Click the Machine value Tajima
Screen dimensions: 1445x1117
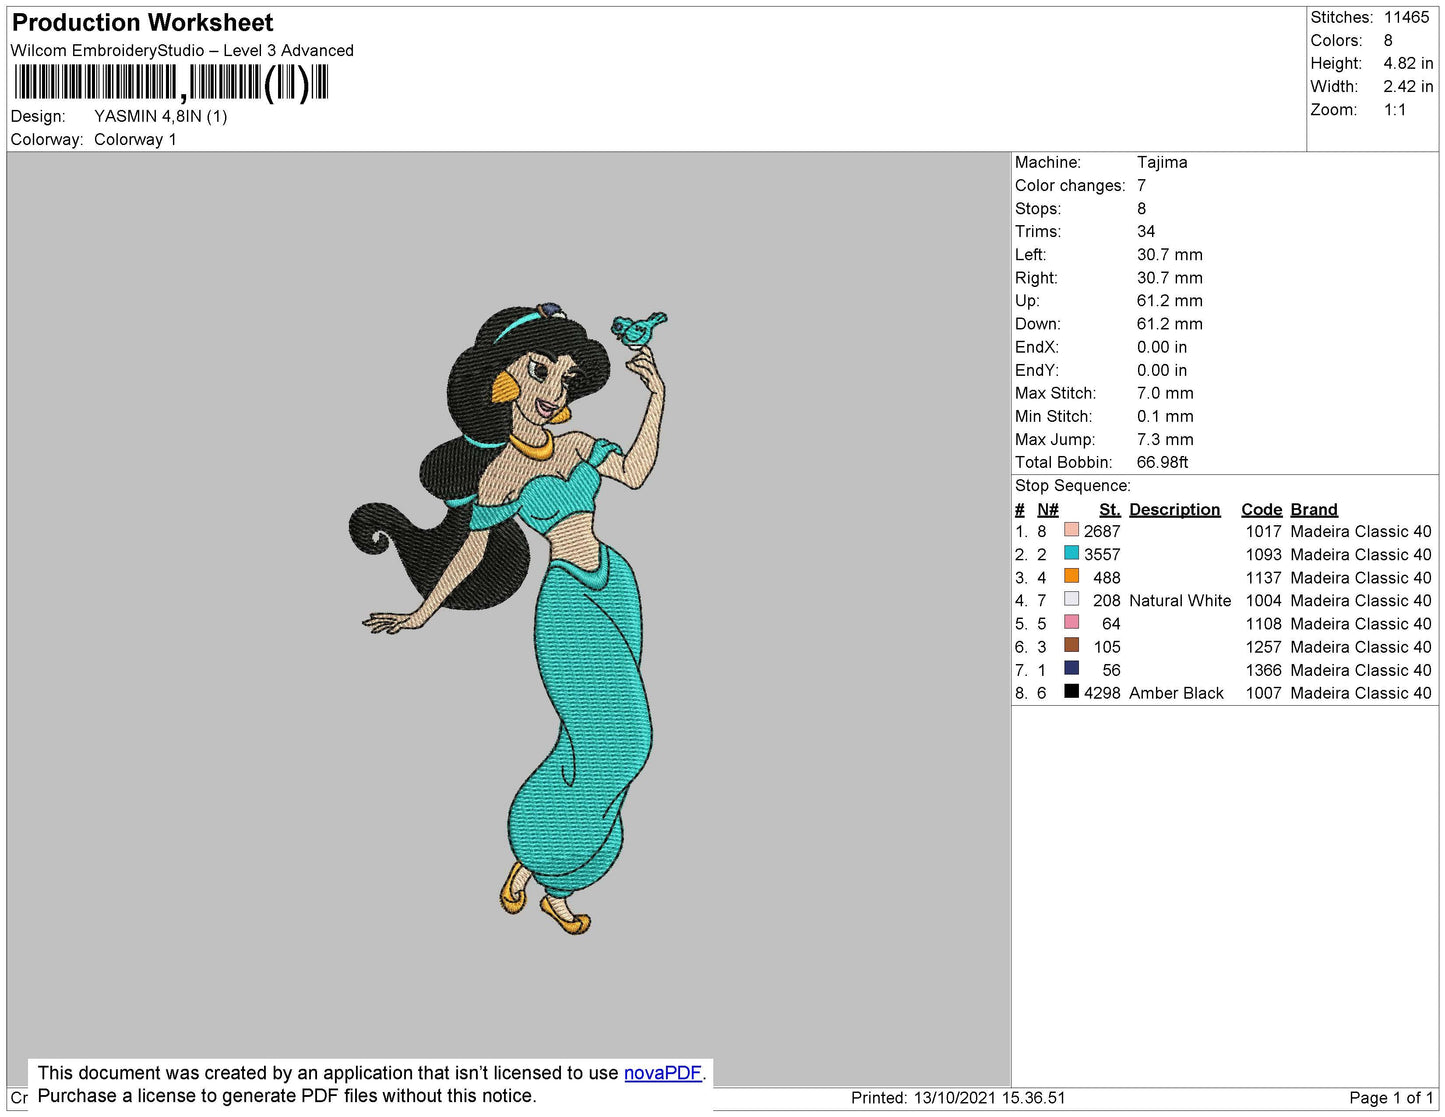pos(1162,162)
